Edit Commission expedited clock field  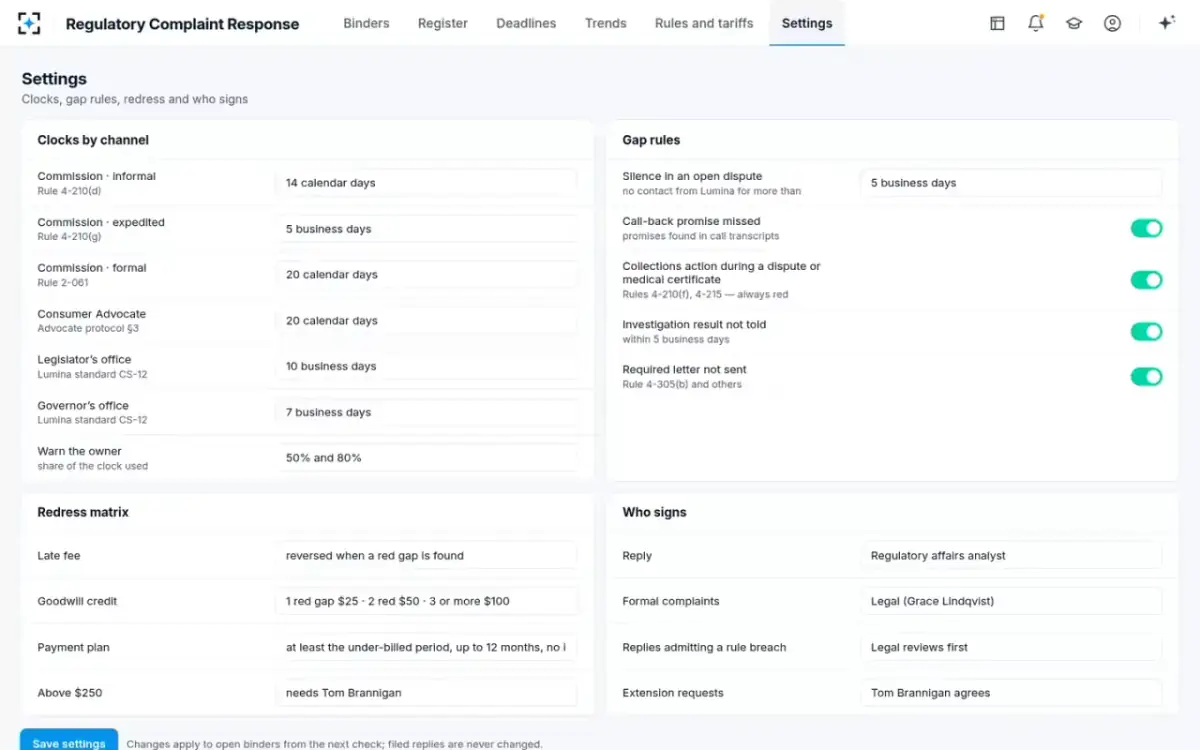pyautogui.click(x=426, y=229)
